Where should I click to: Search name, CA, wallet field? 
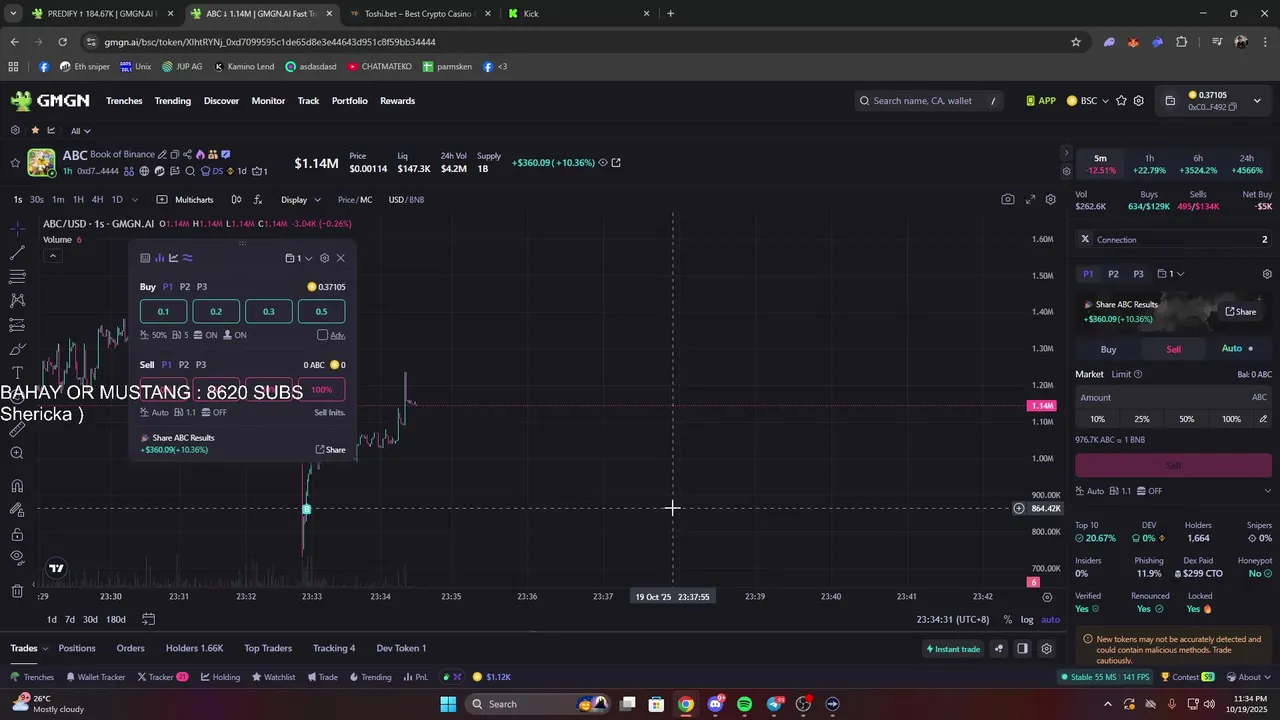929,101
